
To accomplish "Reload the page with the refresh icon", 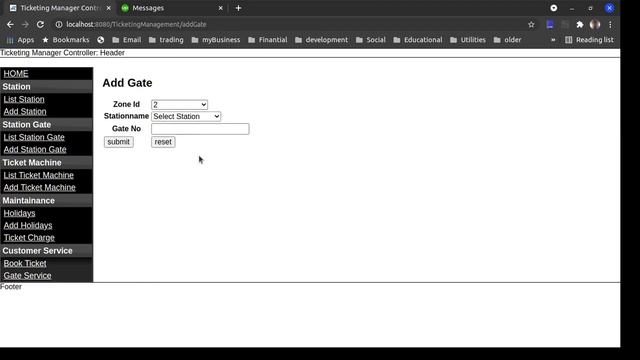I will 40,24.
